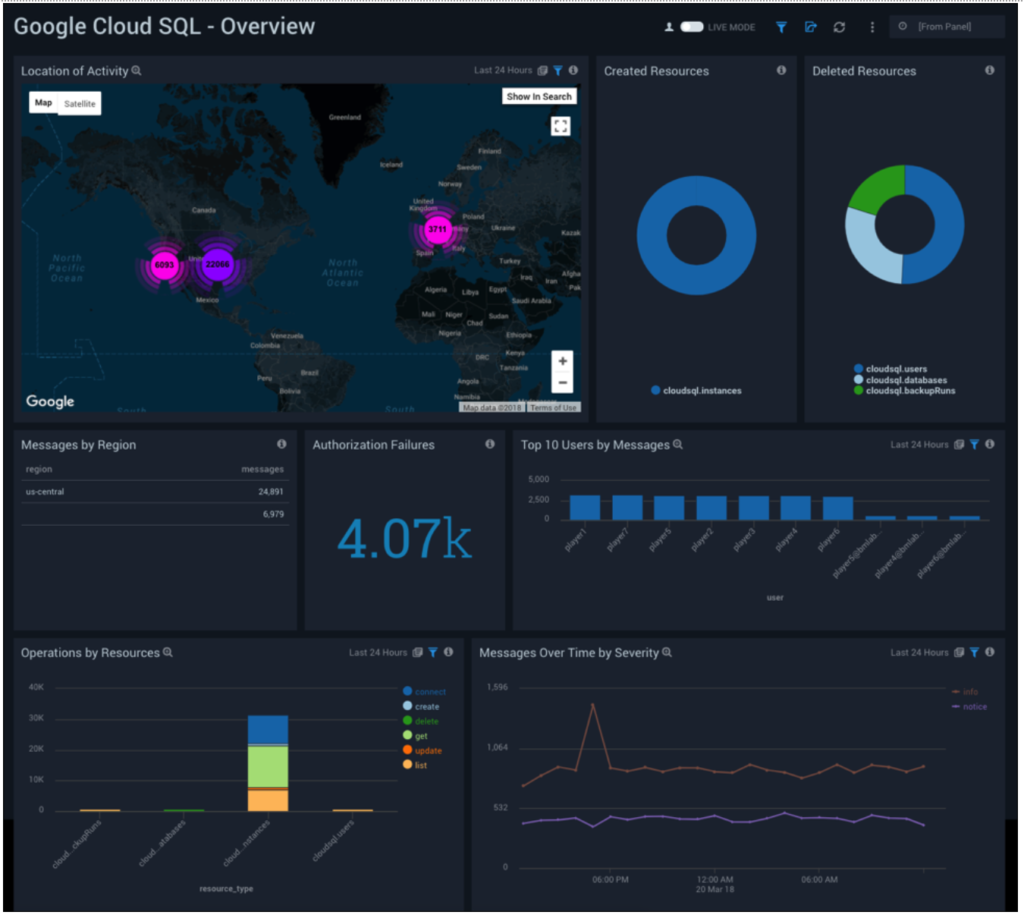
Task: Show info for Location of Activity panel
Action: (573, 71)
